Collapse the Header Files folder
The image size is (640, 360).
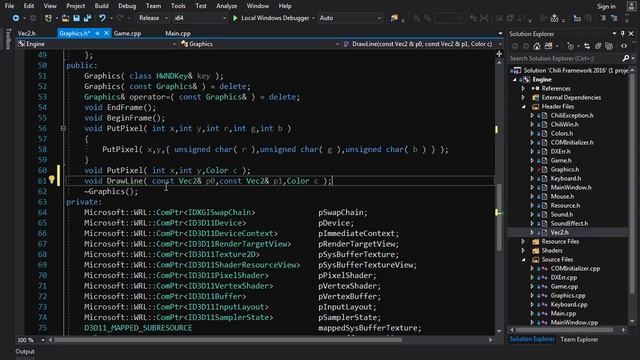point(523,107)
